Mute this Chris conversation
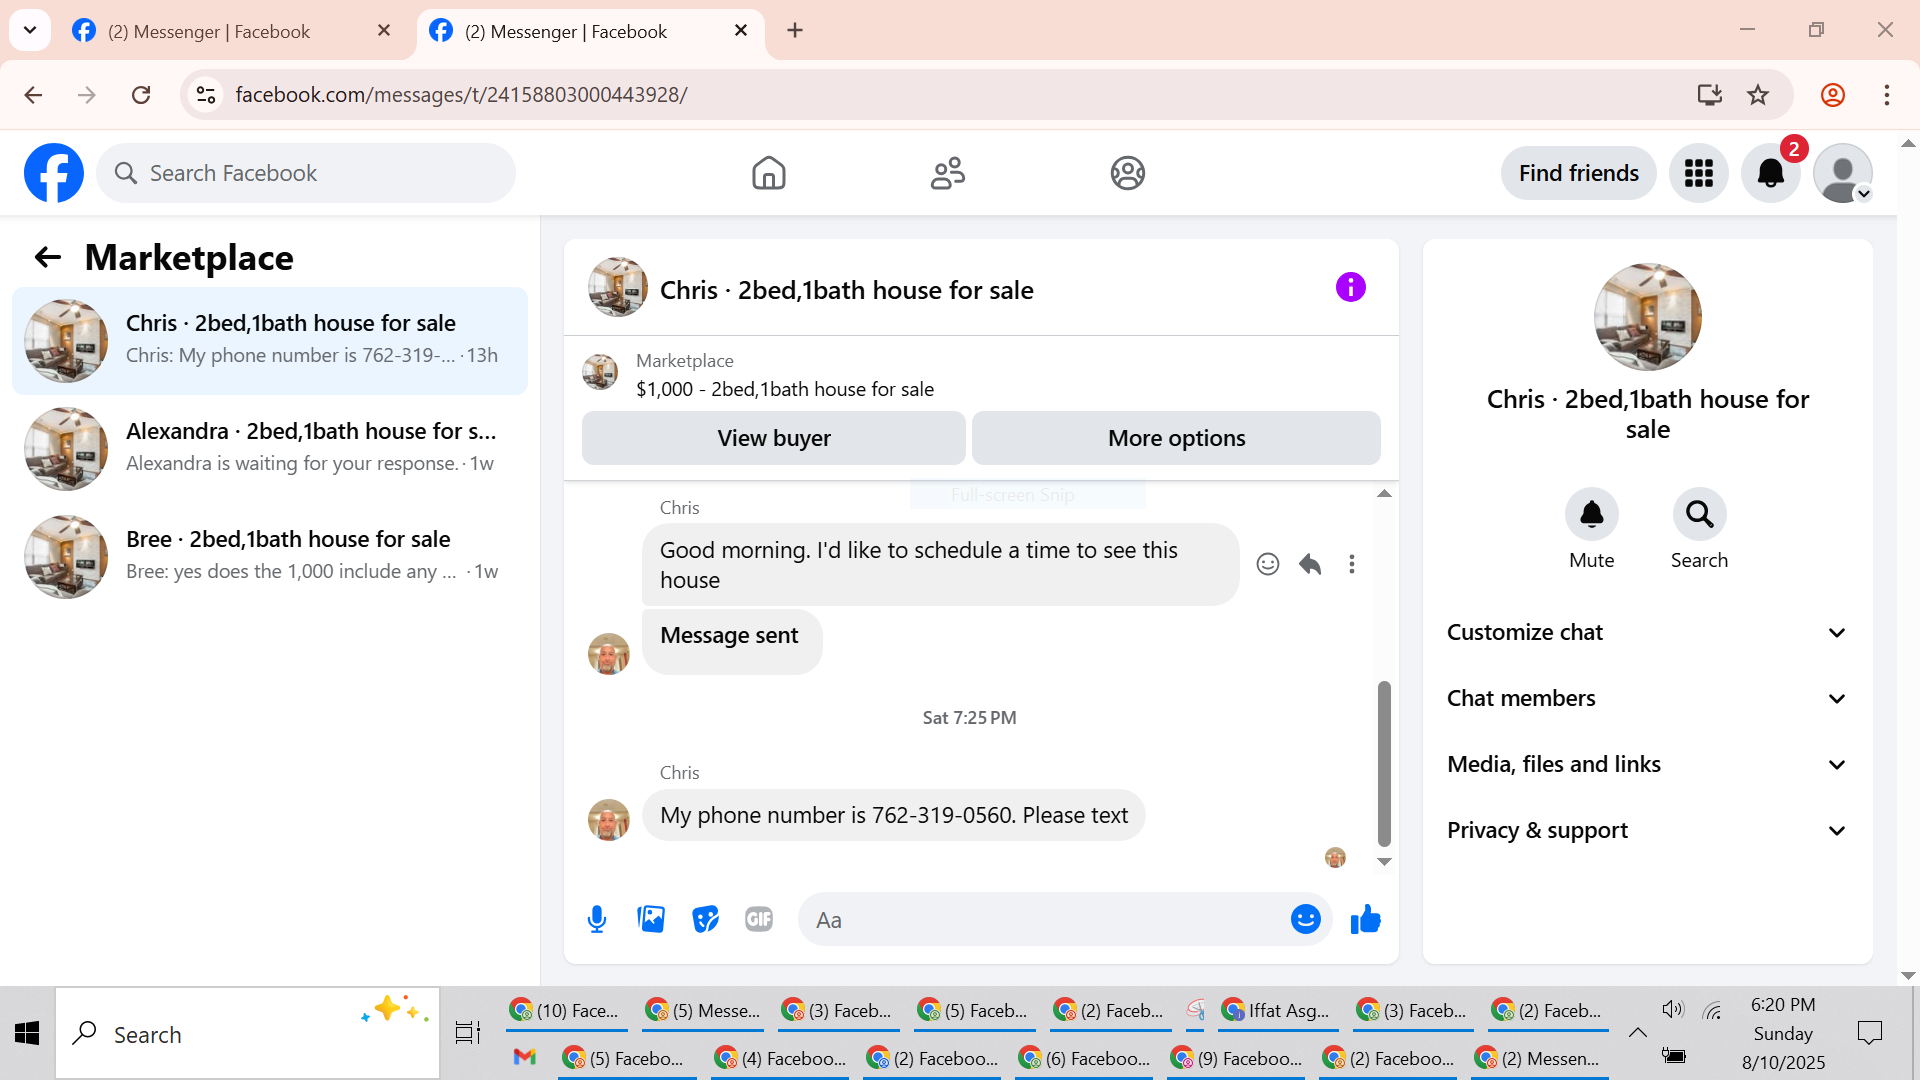This screenshot has height=1080, width=1920. point(1591,515)
